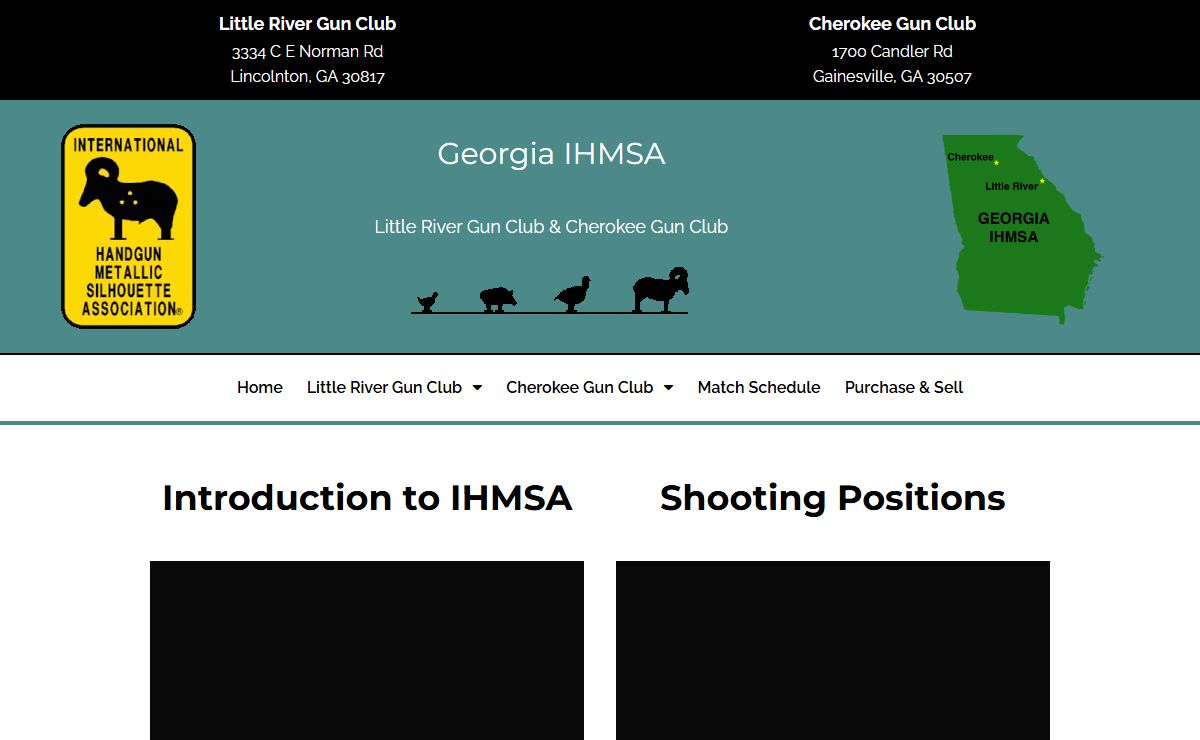The height and width of the screenshot is (740, 1200).
Task: Select the Lincolnton, GA 30817 text
Action: (x=307, y=76)
